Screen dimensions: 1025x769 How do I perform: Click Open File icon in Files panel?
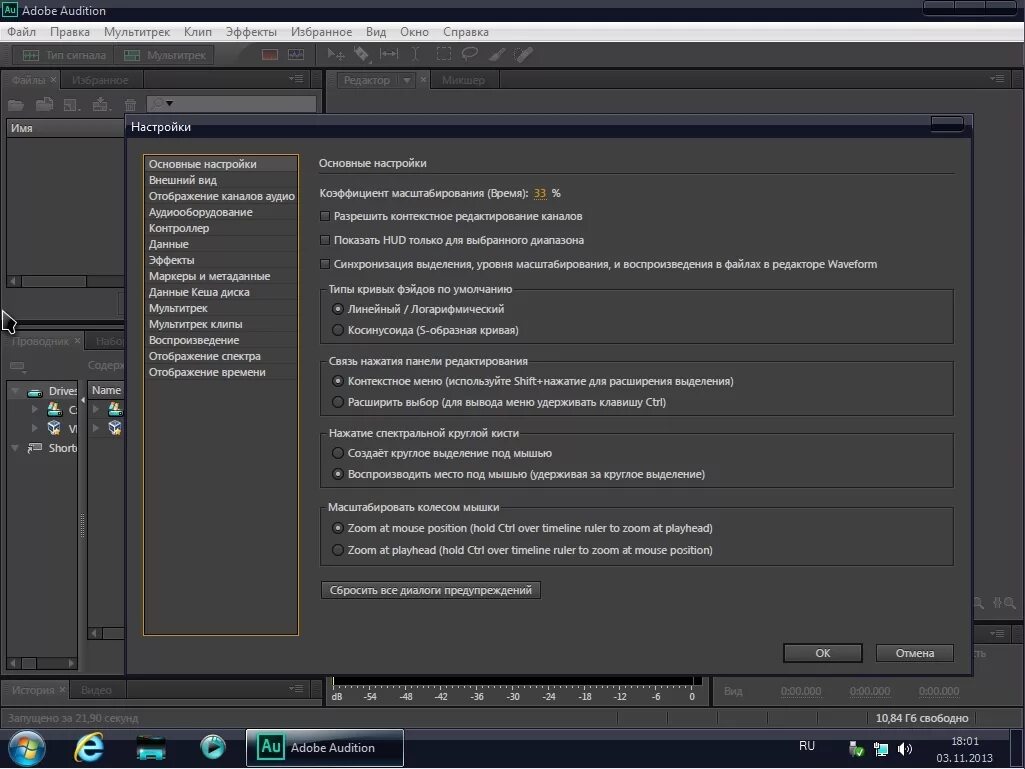16,104
